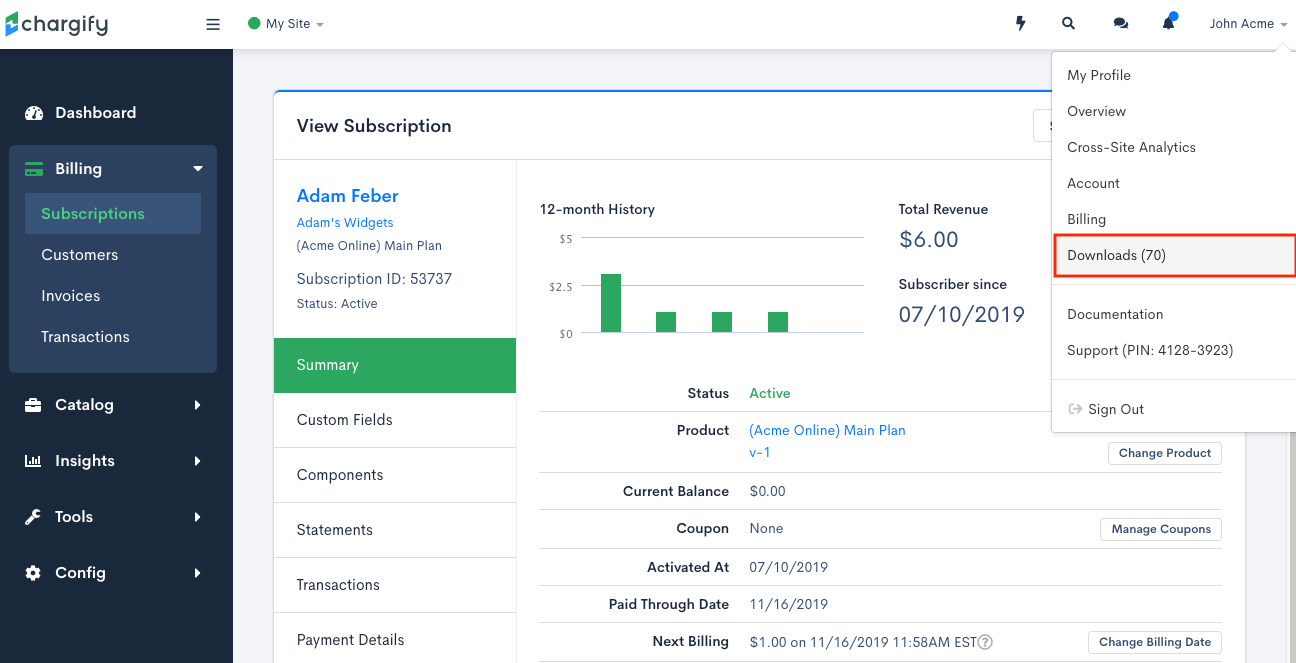The image size is (1296, 663).
Task: Click the lightning bolt icon in header
Action: point(1021,24)
